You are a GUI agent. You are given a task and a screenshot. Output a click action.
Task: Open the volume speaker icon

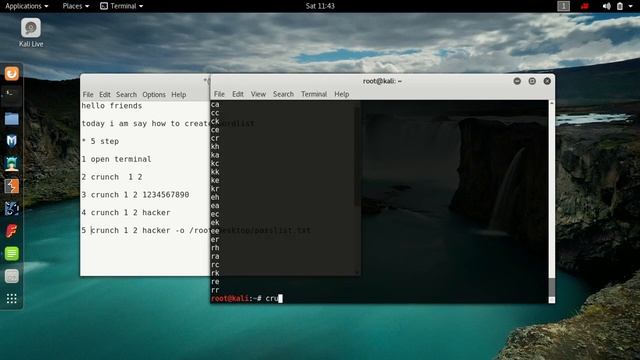click(x=607, y=6)
